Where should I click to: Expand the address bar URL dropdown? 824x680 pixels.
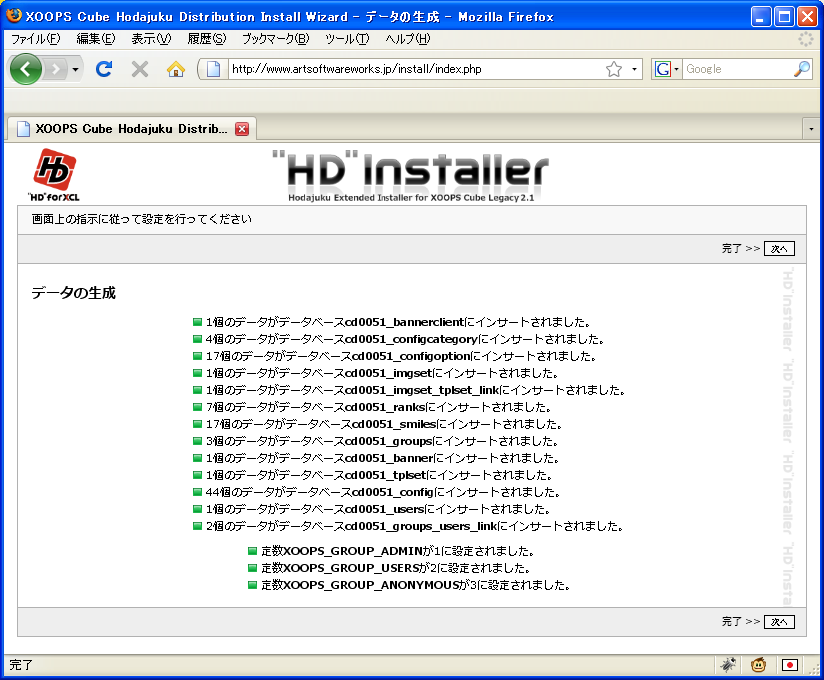[x=635, y=69]
